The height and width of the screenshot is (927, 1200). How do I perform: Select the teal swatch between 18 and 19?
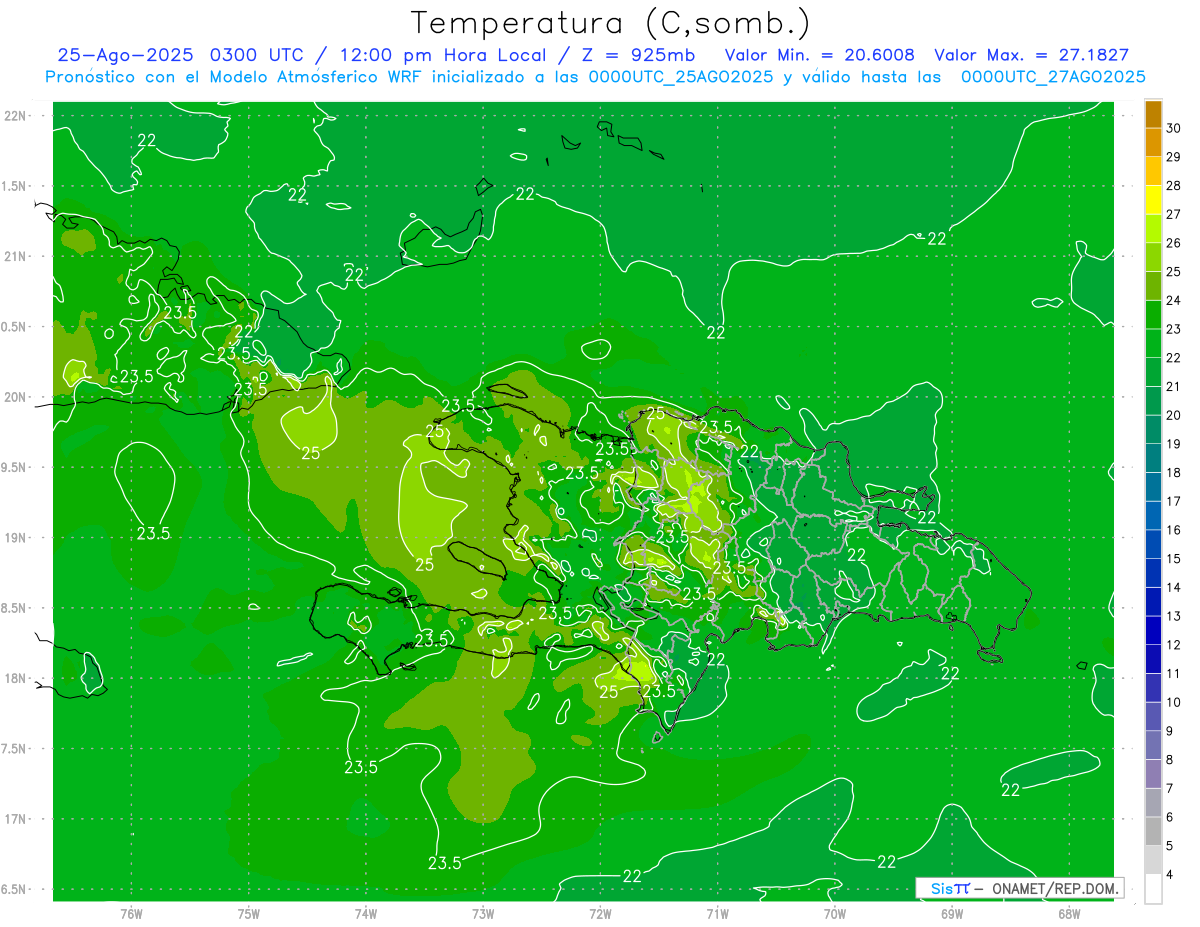tap(1153, 458)
